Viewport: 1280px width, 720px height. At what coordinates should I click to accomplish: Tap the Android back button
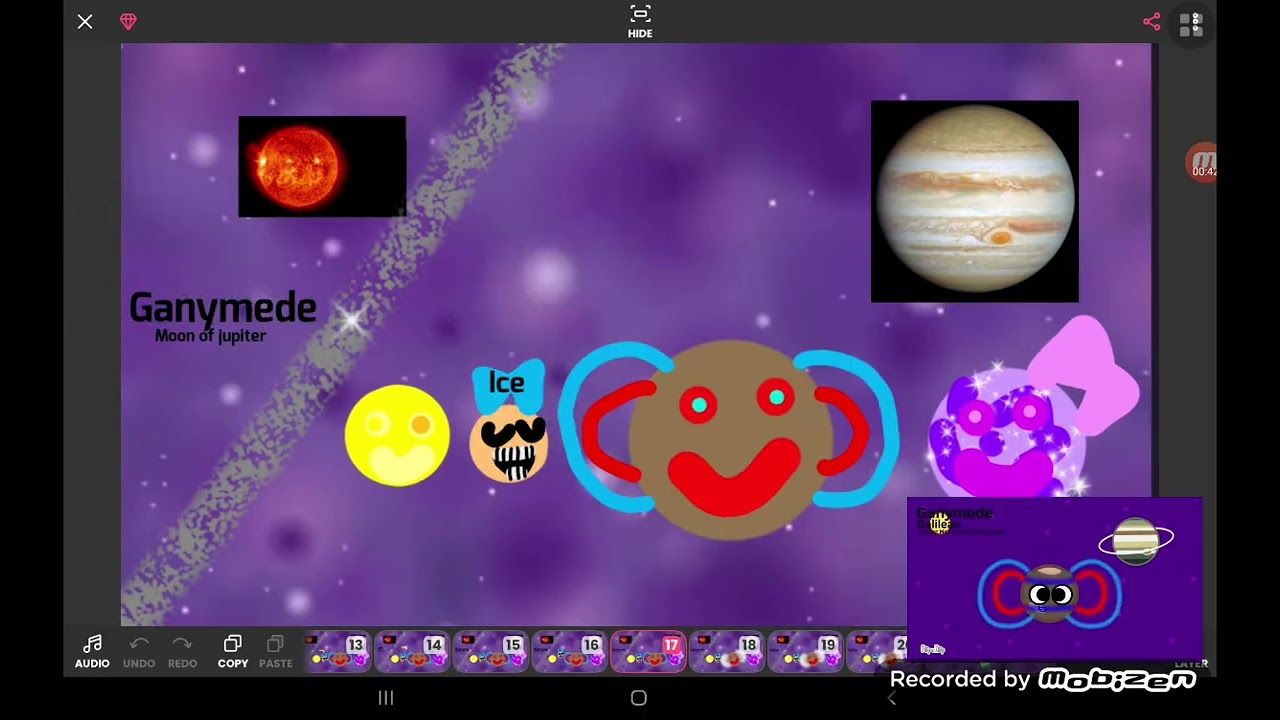tap(892, 698)
